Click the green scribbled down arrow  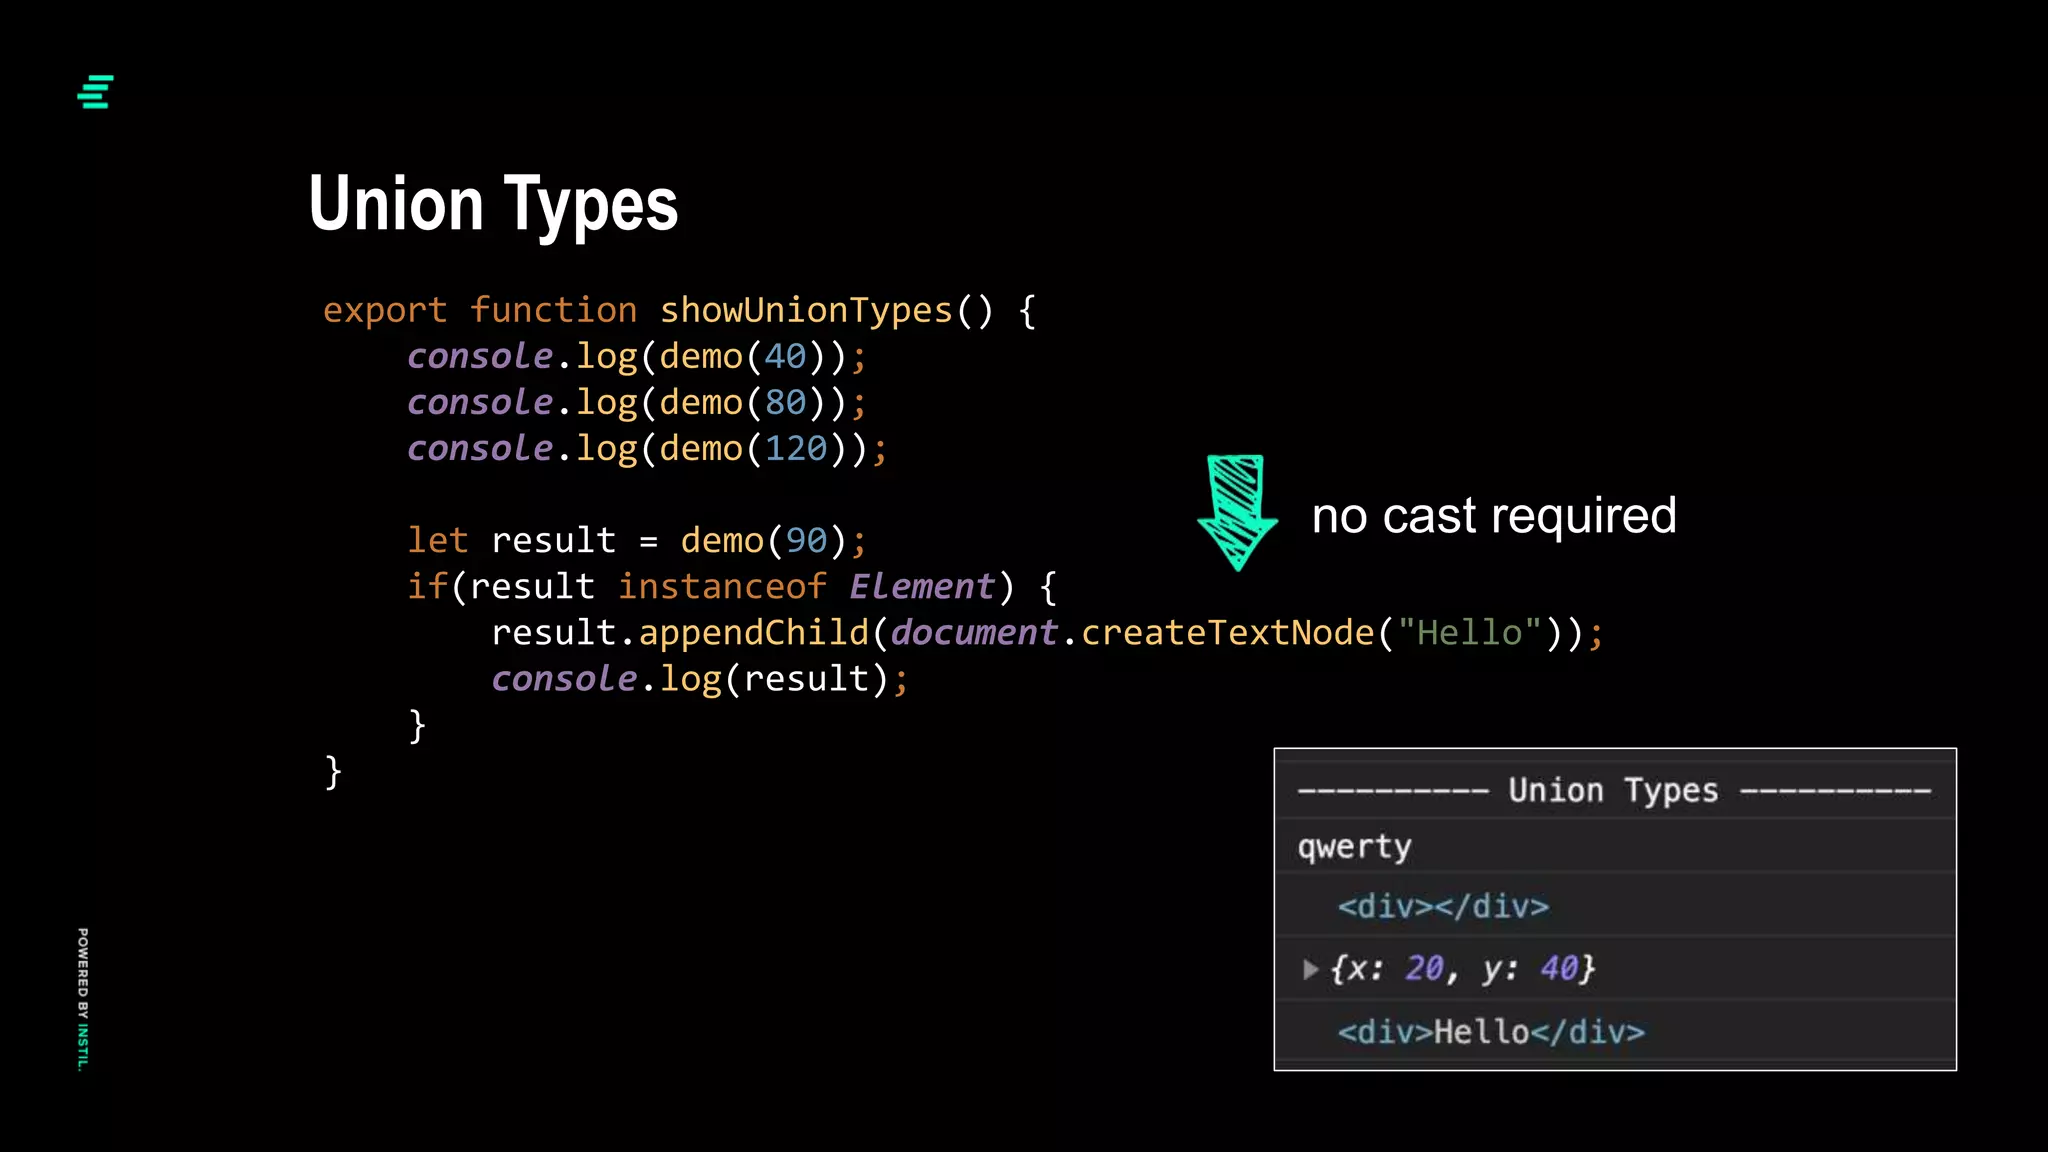[x=1237, y=511]
